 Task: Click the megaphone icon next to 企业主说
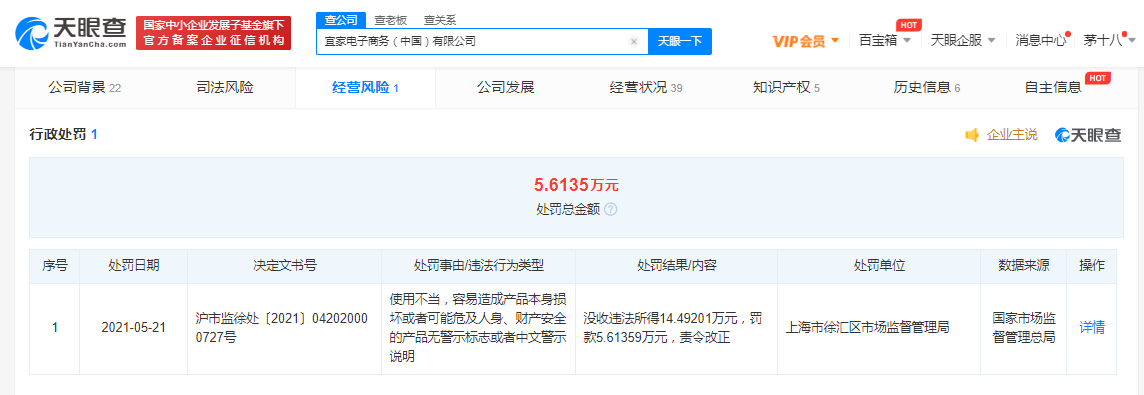point(972,135)
